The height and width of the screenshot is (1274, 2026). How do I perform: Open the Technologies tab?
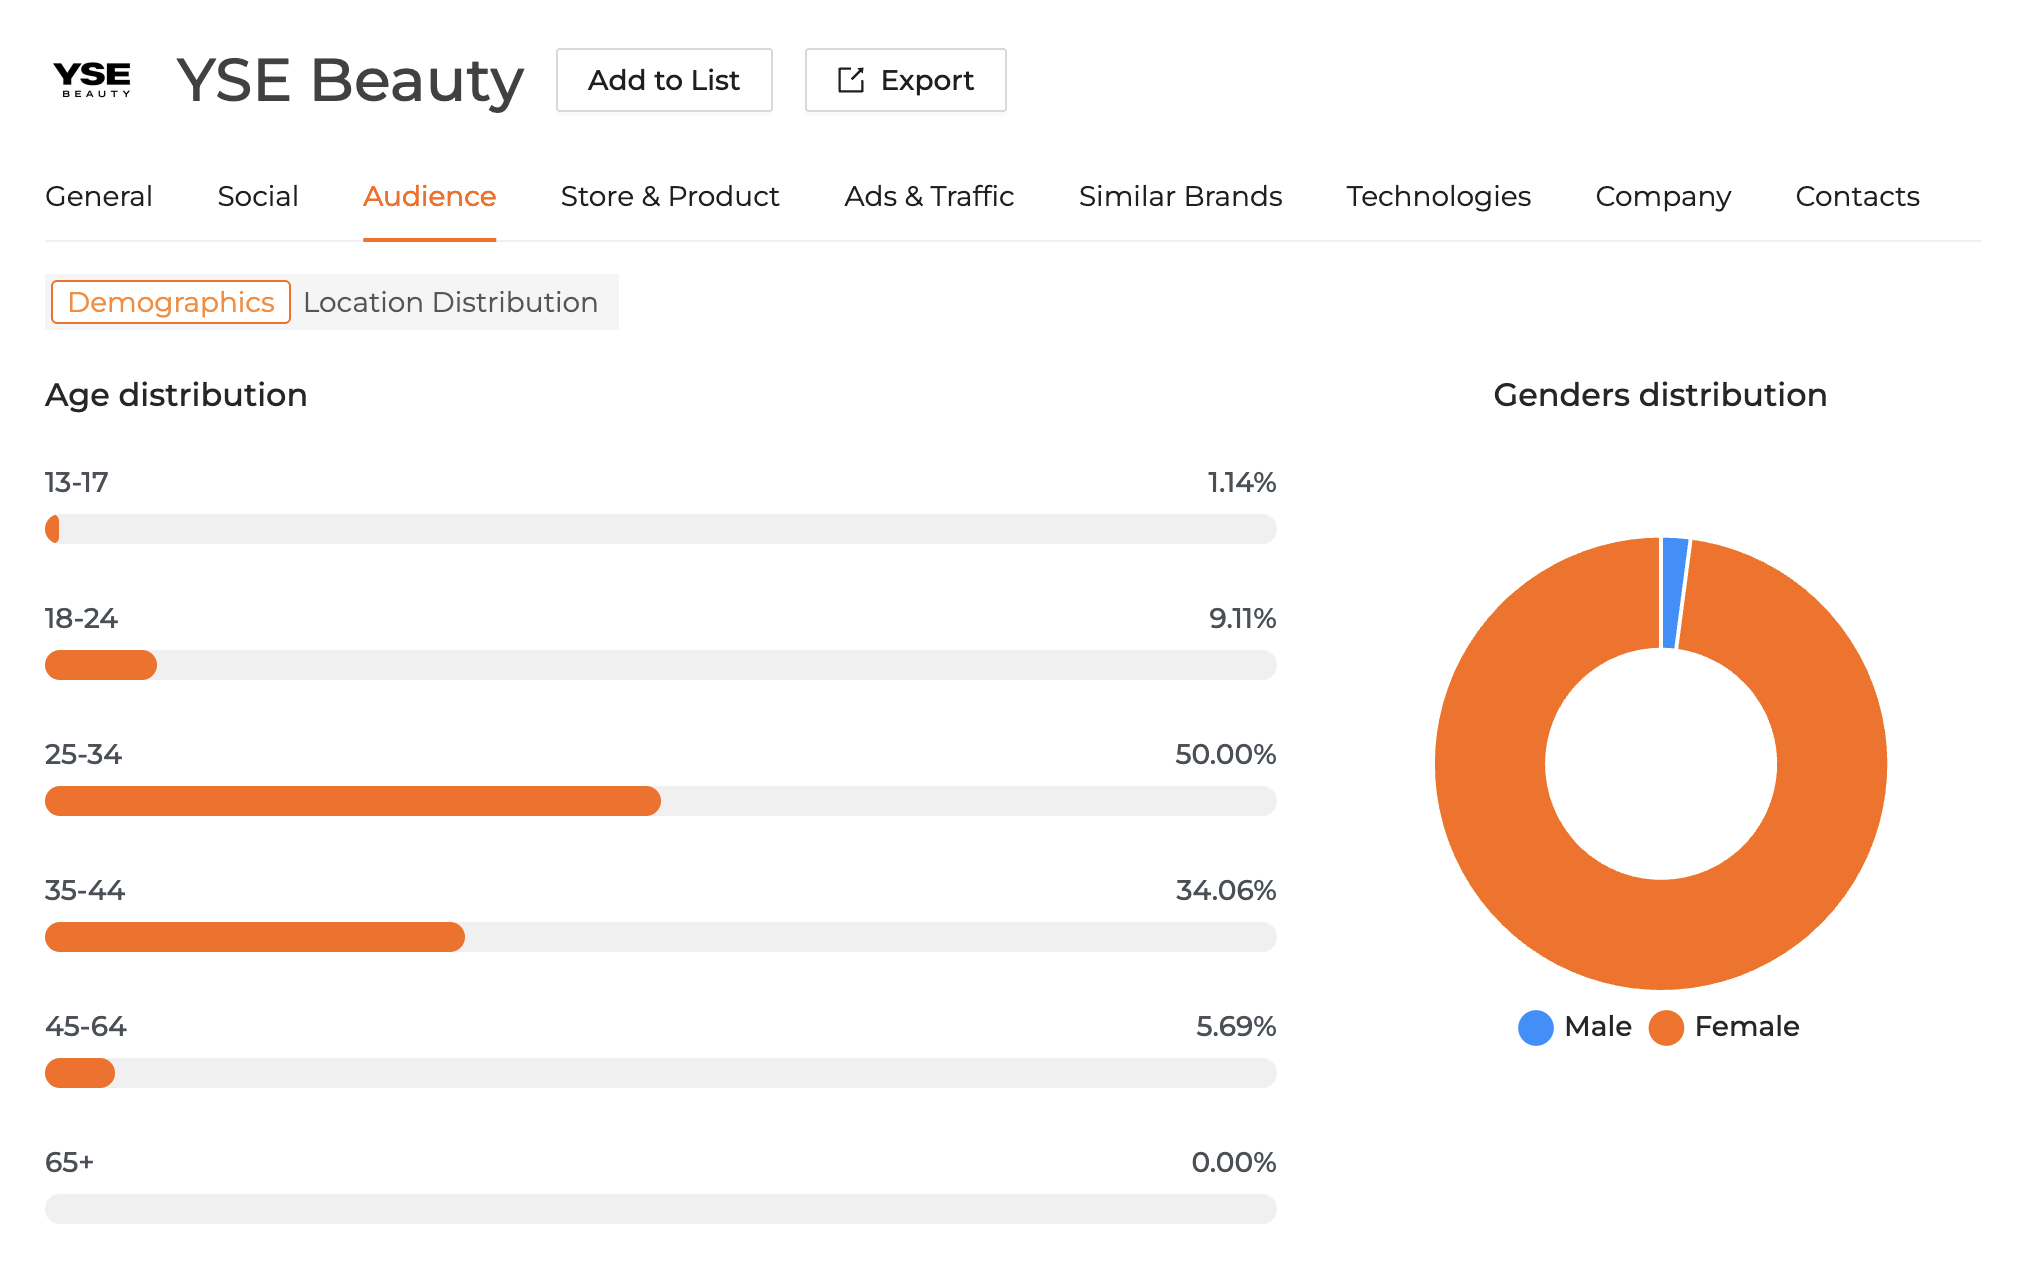coord(1438,196)
